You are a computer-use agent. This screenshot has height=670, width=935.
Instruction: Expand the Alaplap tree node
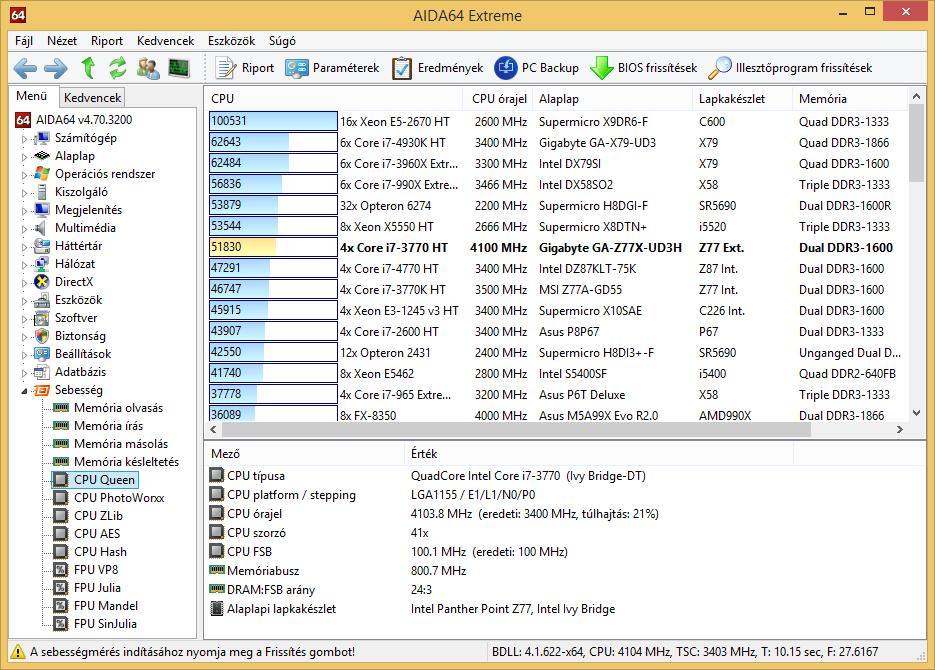tap(24, 157)
